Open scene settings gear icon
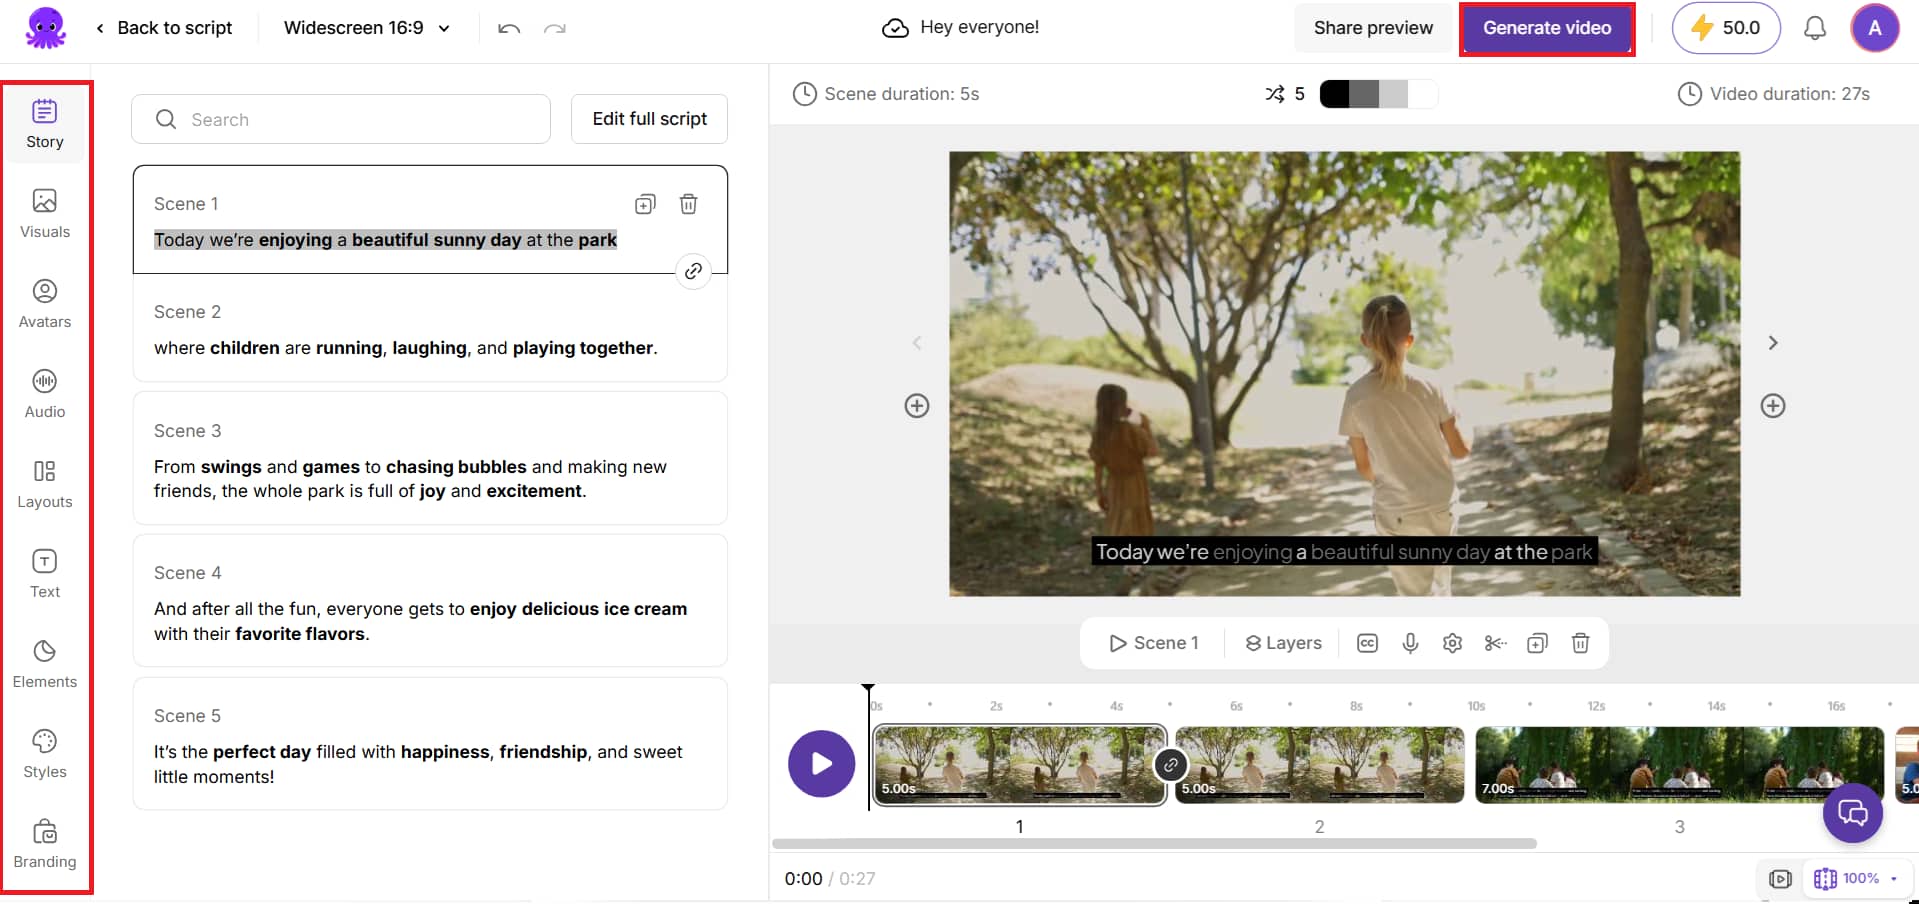The image size is (1919, 904). (1453, 643)
